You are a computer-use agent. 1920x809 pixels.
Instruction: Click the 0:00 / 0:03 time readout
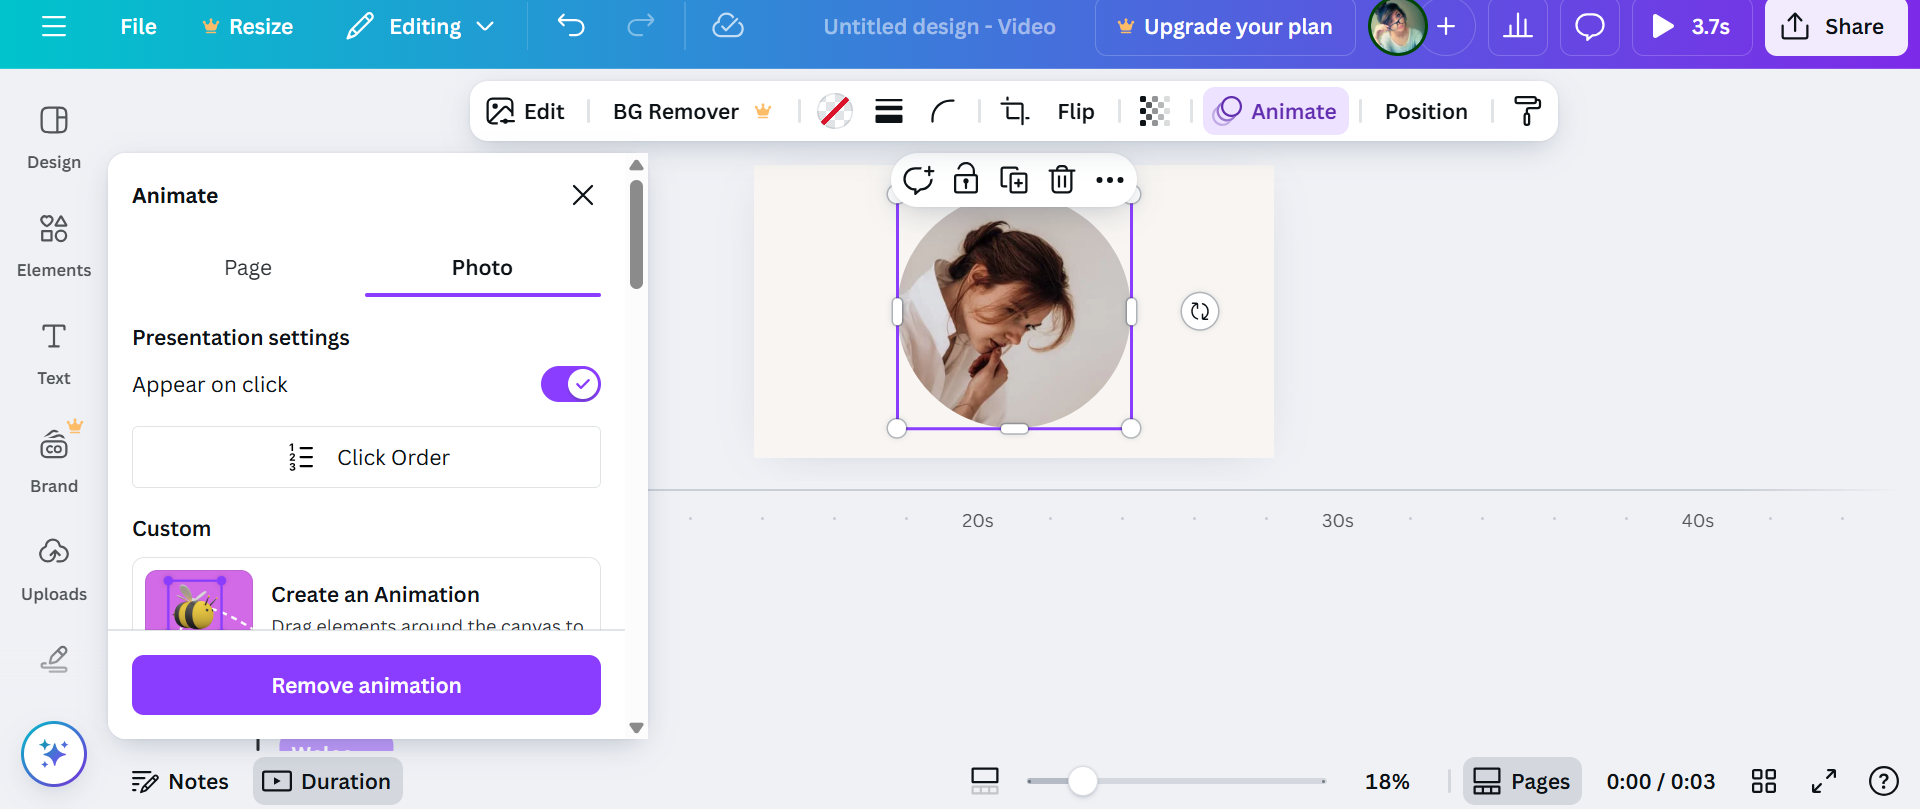pos(1660,781)
